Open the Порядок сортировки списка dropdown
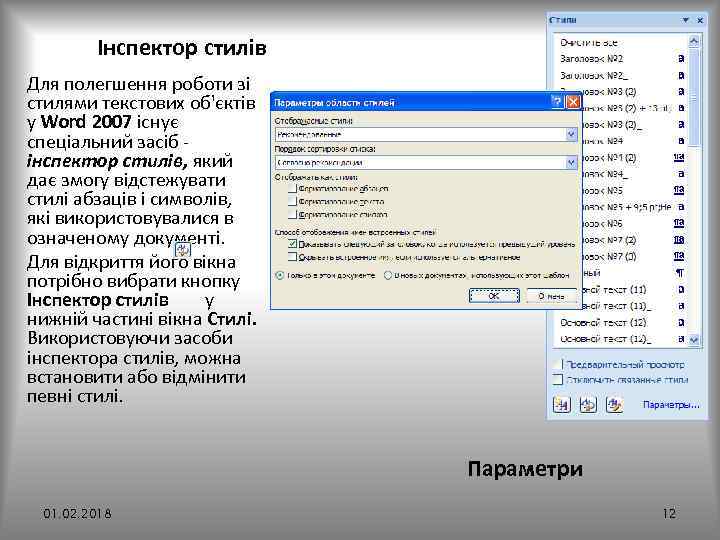This screenshot has width=720, height=540. point(571,163)
